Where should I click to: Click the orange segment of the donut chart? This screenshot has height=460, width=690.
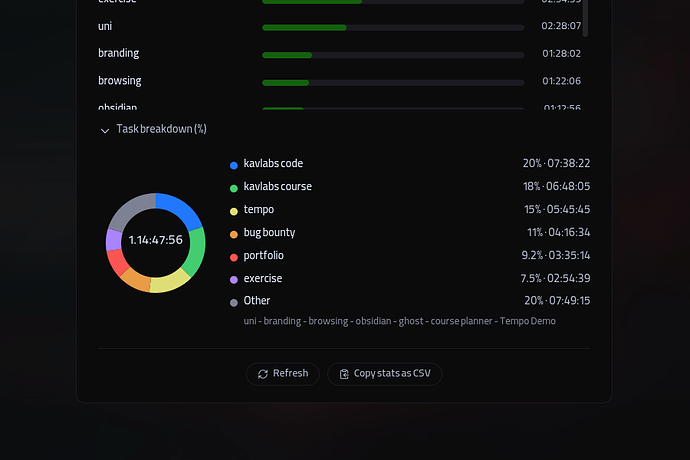136,280
